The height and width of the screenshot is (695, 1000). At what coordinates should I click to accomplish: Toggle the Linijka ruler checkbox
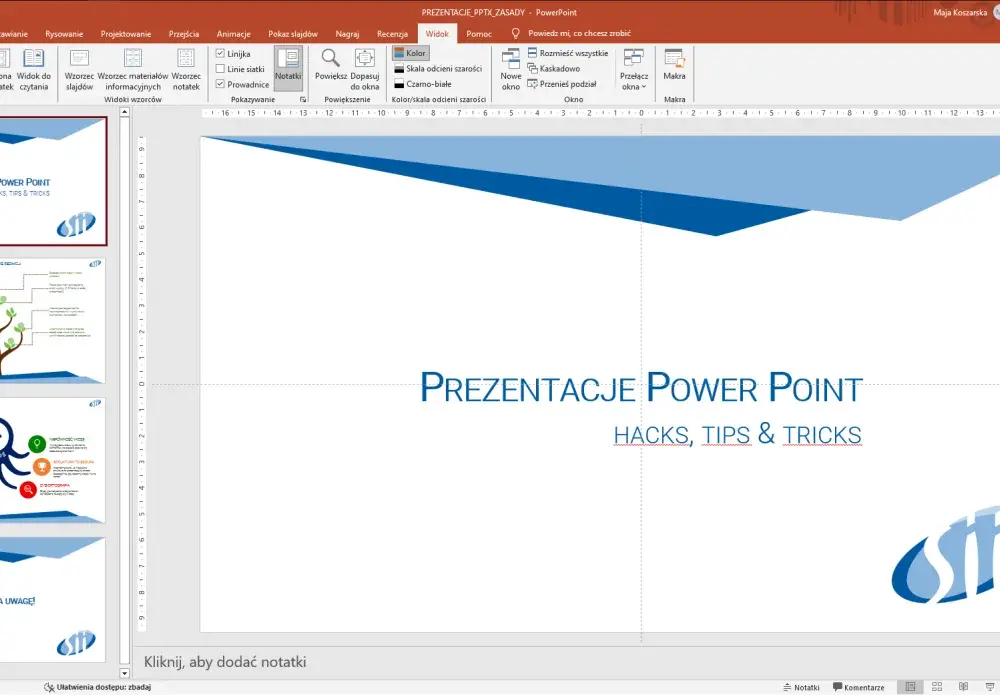(x=220, y=54)
